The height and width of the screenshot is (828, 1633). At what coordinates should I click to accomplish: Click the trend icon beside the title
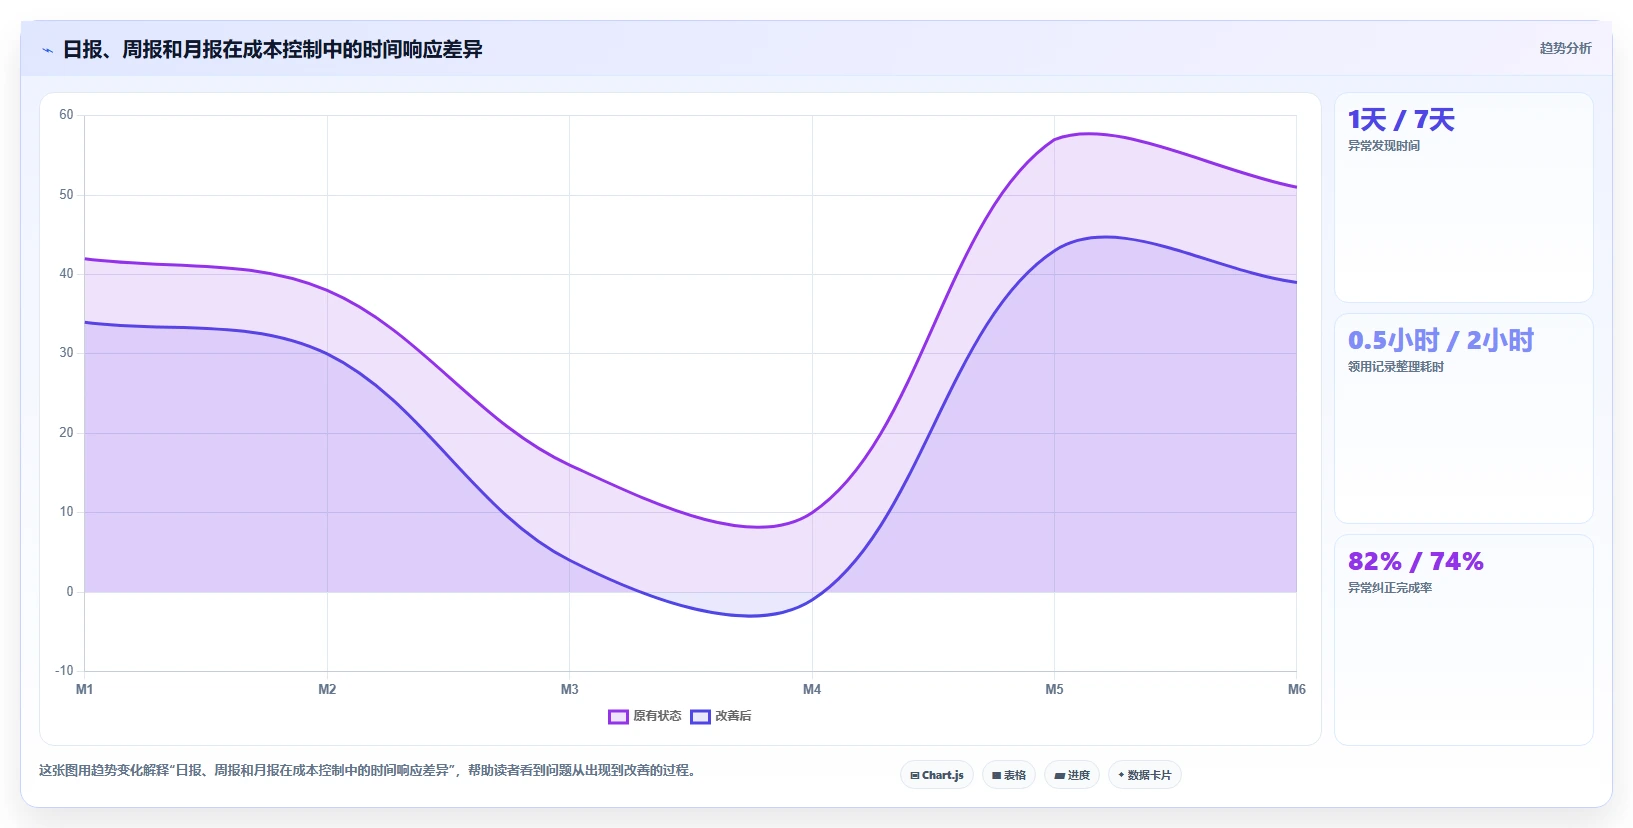47,50
